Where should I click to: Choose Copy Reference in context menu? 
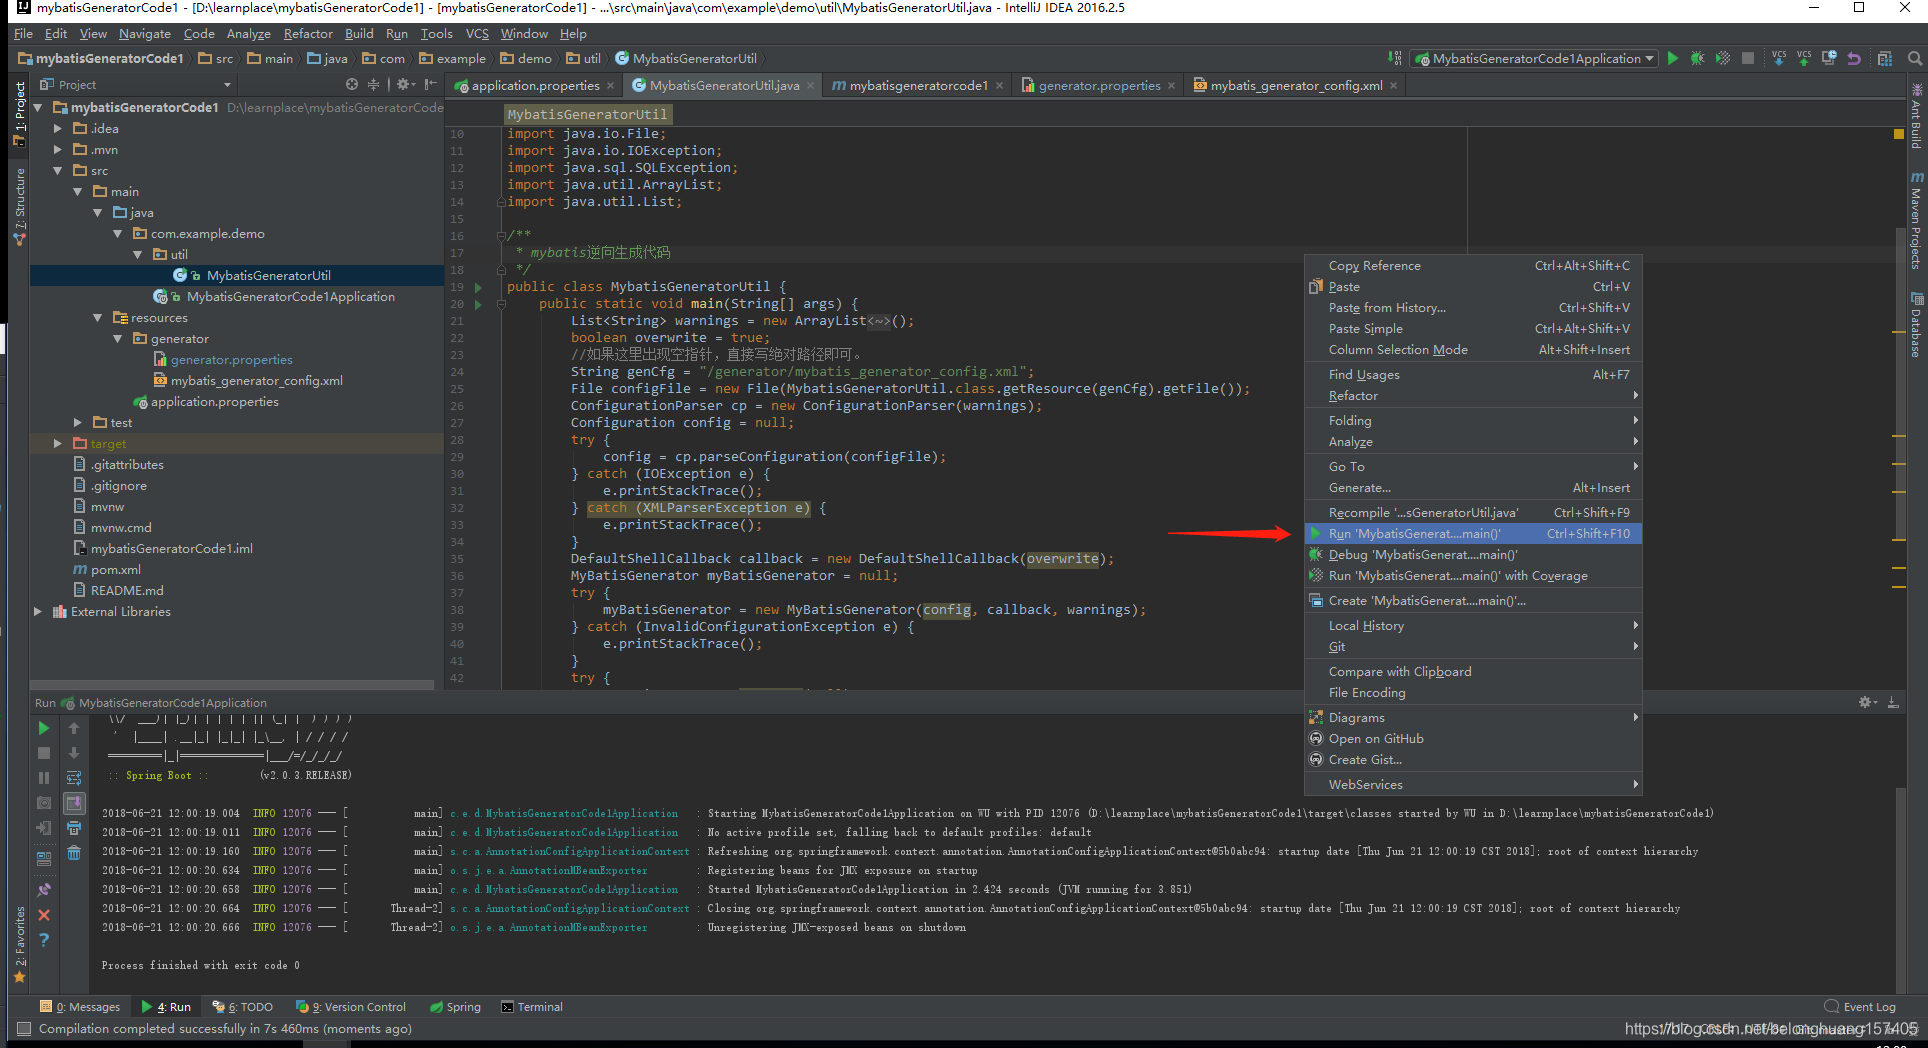click(1473, 266)
